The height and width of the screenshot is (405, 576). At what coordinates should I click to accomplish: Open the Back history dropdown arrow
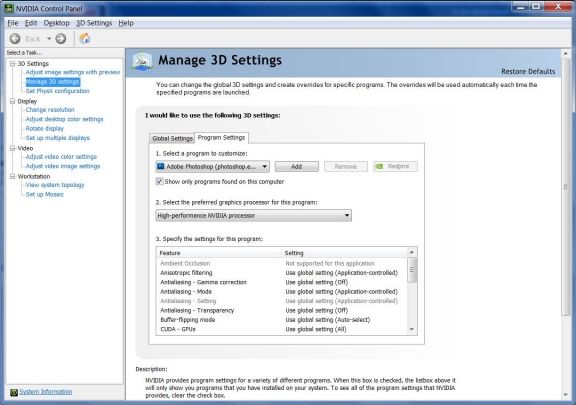pyautogui.click(x=49, y=39)
